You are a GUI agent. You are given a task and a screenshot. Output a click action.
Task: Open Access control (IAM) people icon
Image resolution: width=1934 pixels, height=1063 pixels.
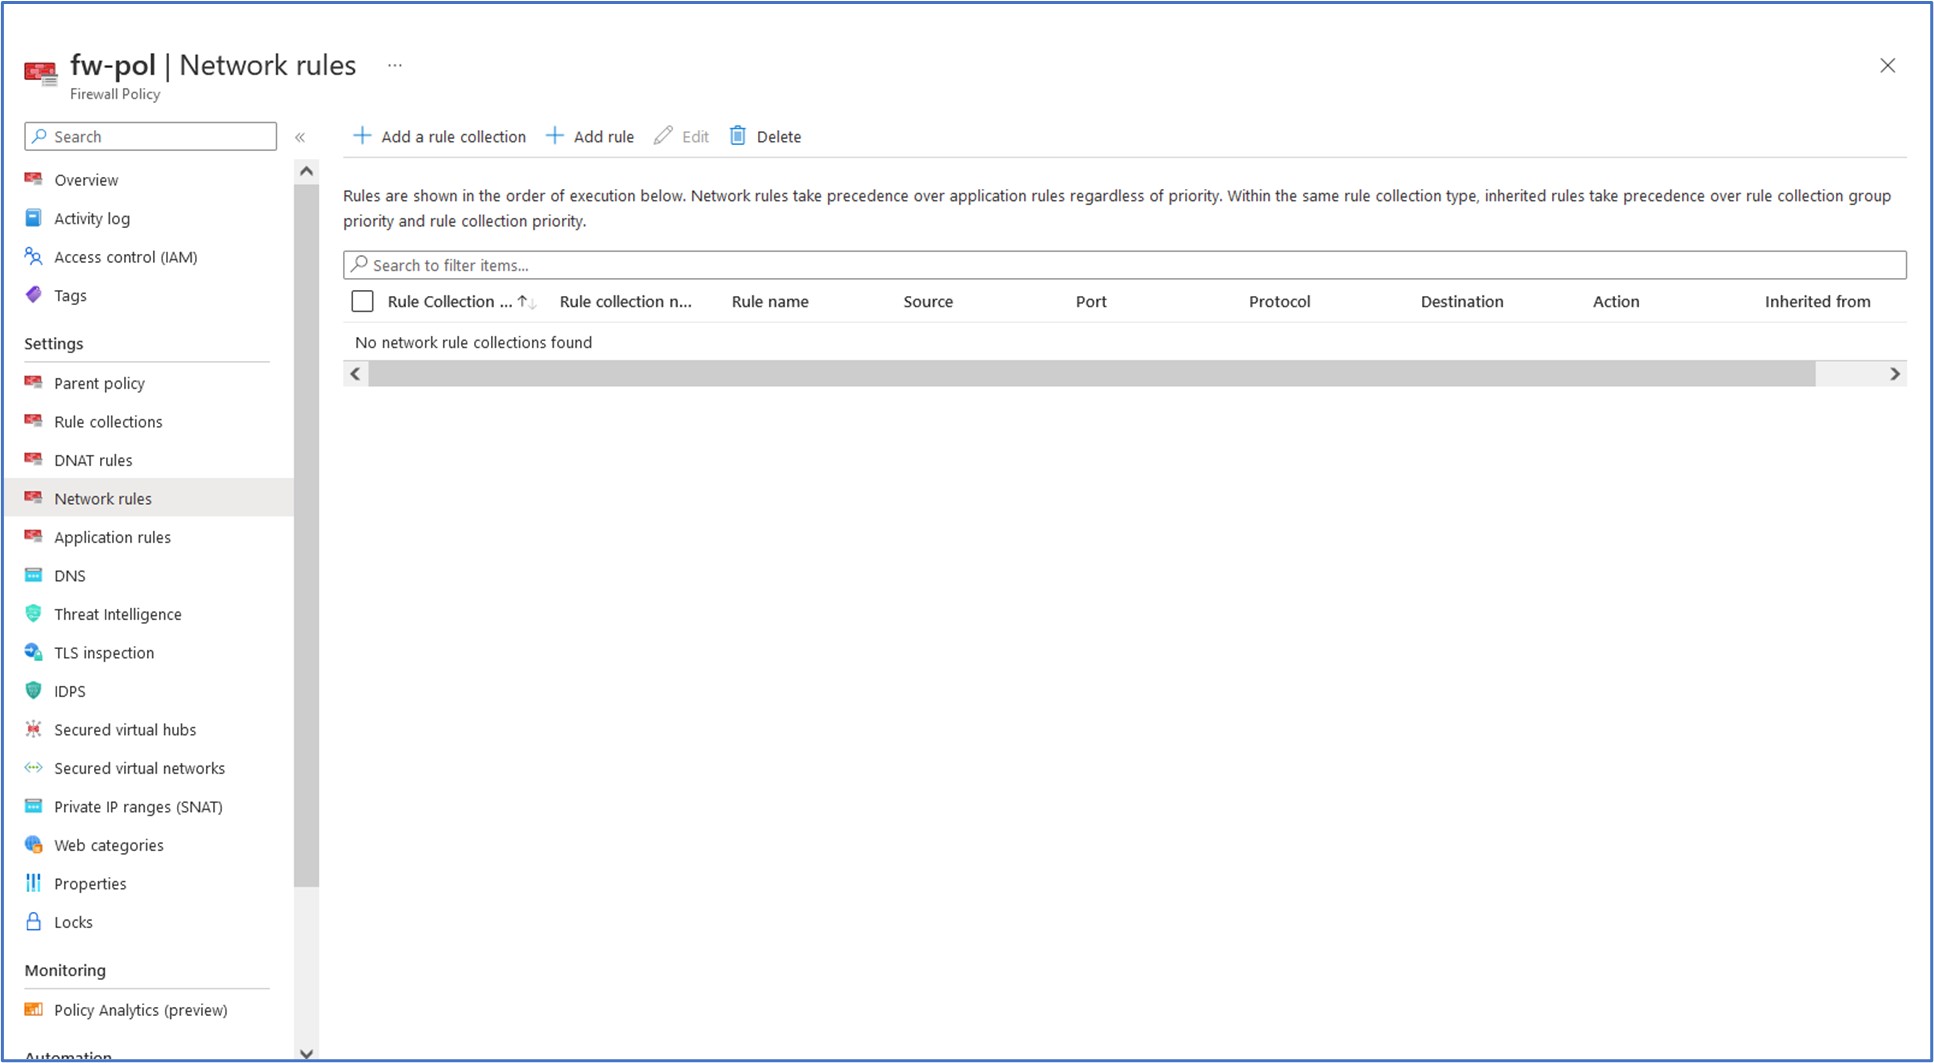click(x=34, y=257)
